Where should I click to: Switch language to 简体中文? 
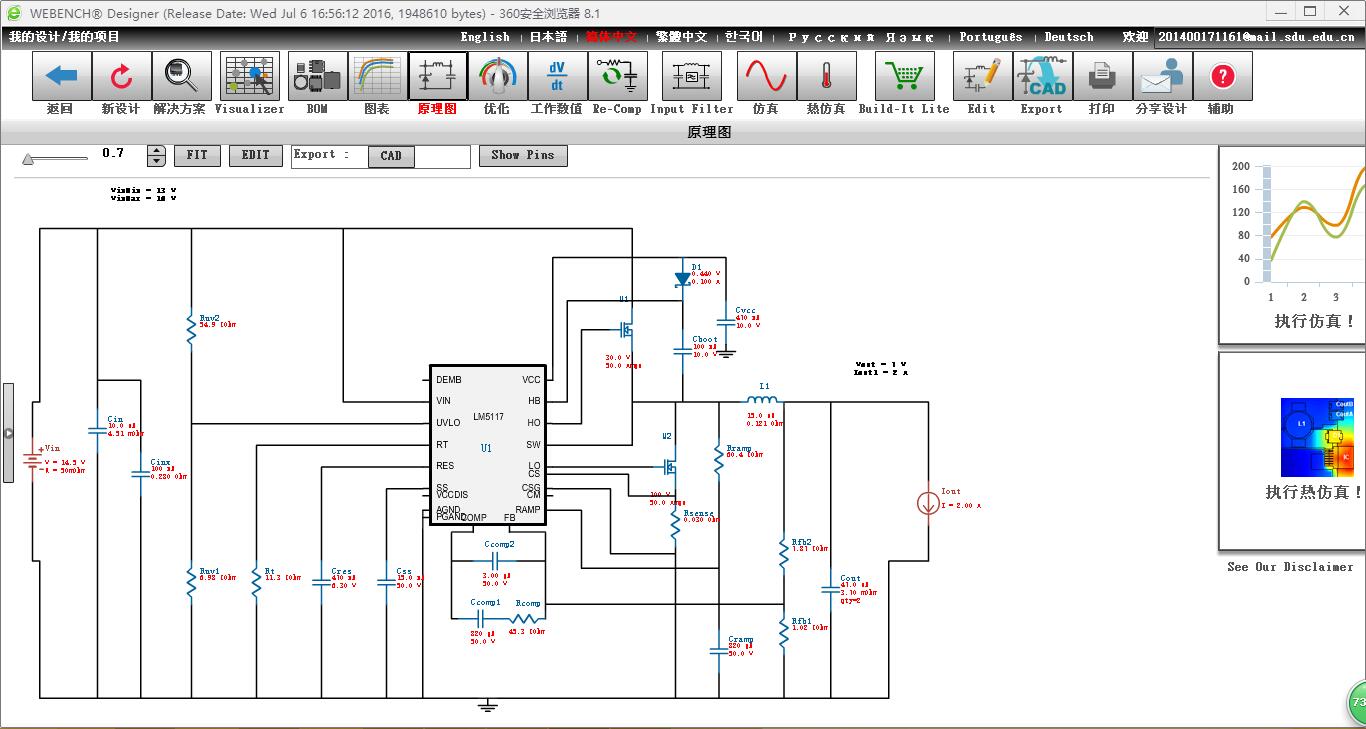(x=612, y=37)
